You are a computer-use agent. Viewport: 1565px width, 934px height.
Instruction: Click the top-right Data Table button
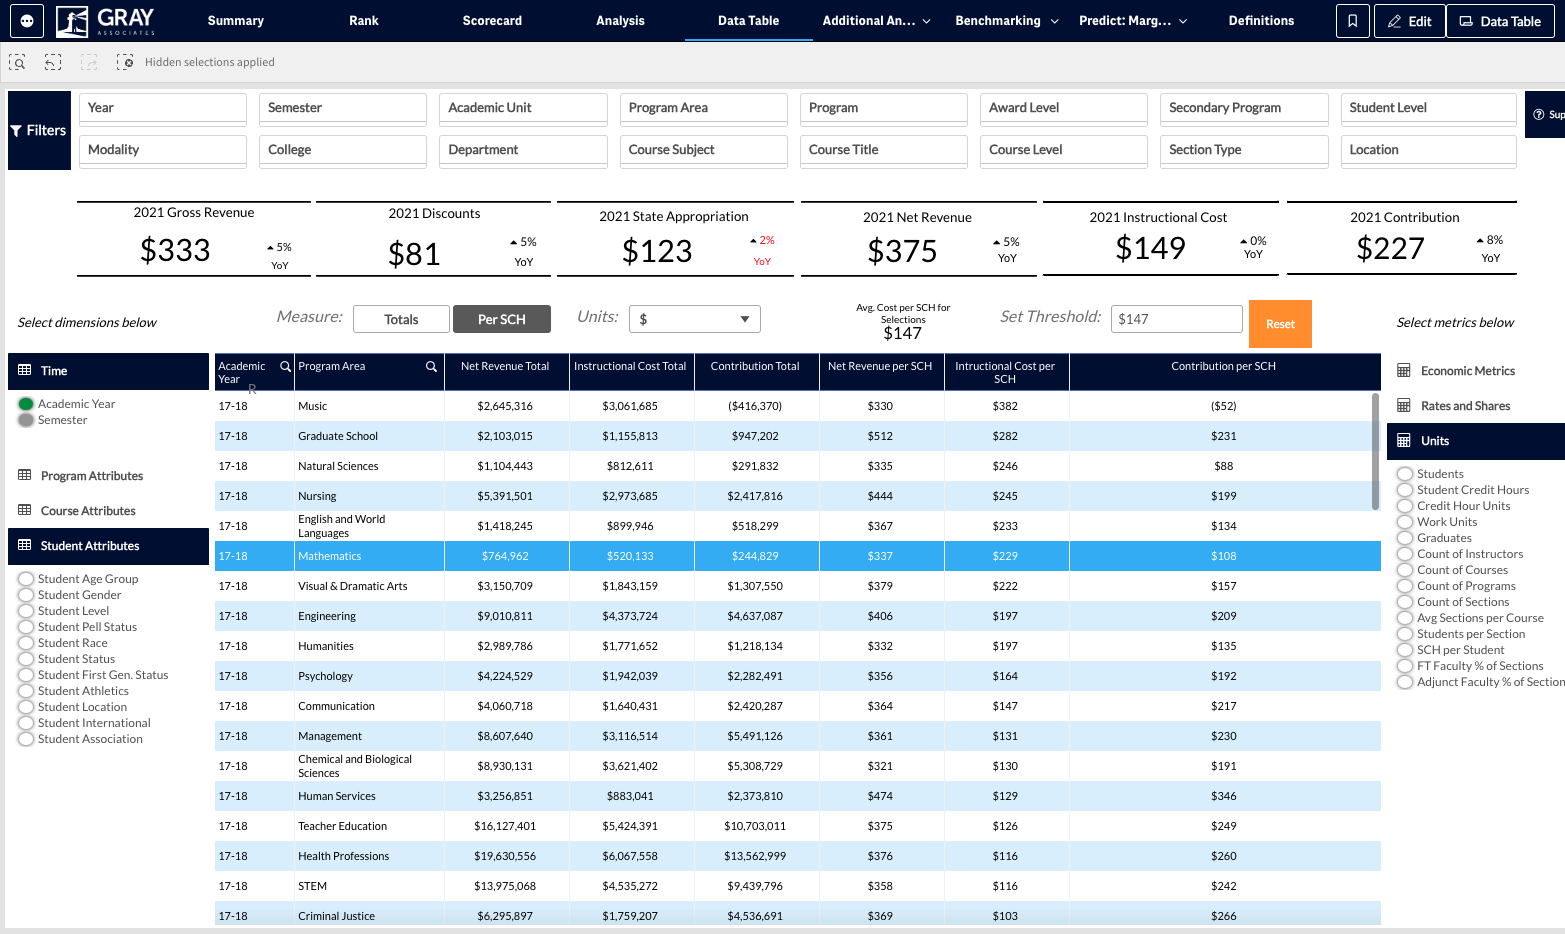[1500, 21]
